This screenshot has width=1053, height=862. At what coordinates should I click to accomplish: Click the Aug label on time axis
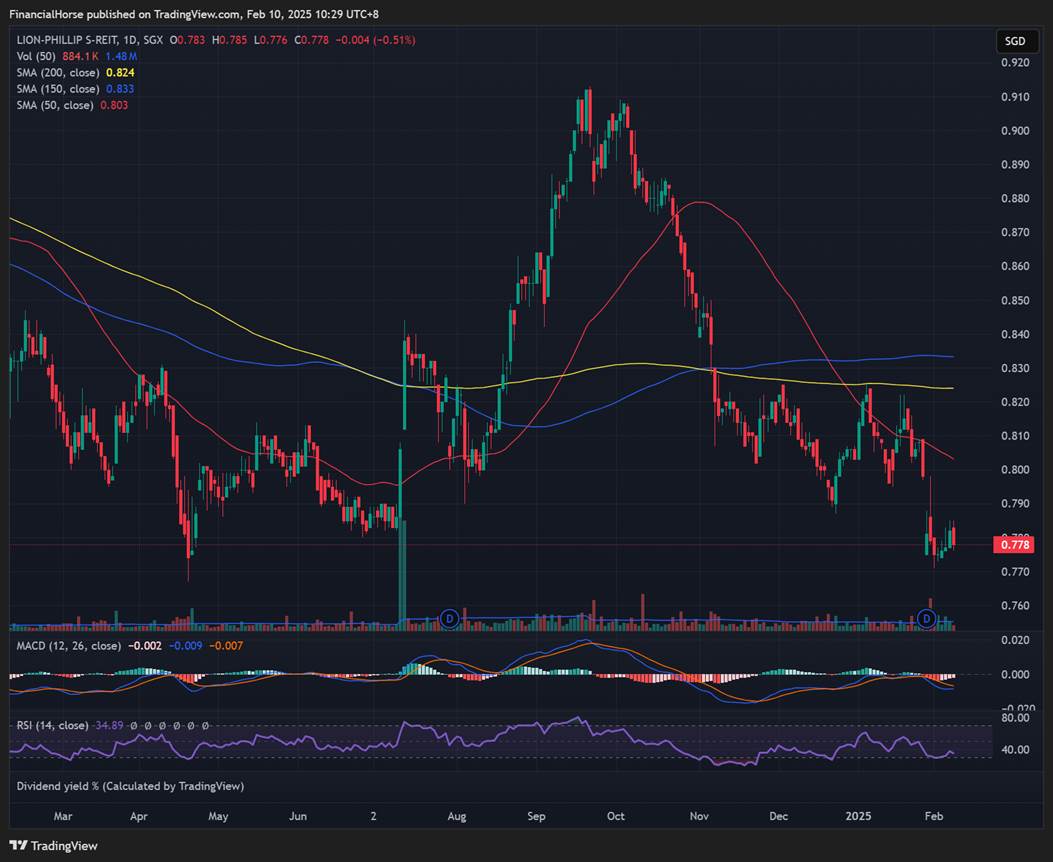(457, 816)
